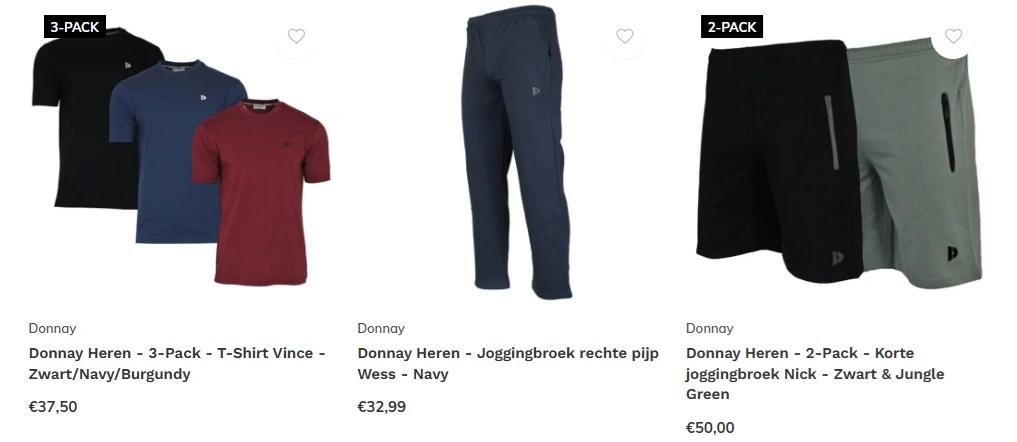Toggle wishlist heart on Korte joggingbroek Nick
The height and width of the screenshot is (442, 1017).
coord(953,36)
